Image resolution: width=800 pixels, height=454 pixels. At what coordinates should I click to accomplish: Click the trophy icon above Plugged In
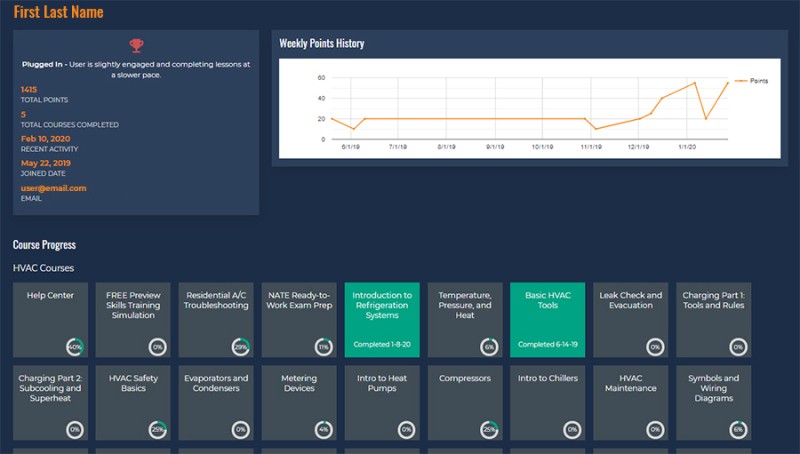pyautogui.click(x=136, y=45)
